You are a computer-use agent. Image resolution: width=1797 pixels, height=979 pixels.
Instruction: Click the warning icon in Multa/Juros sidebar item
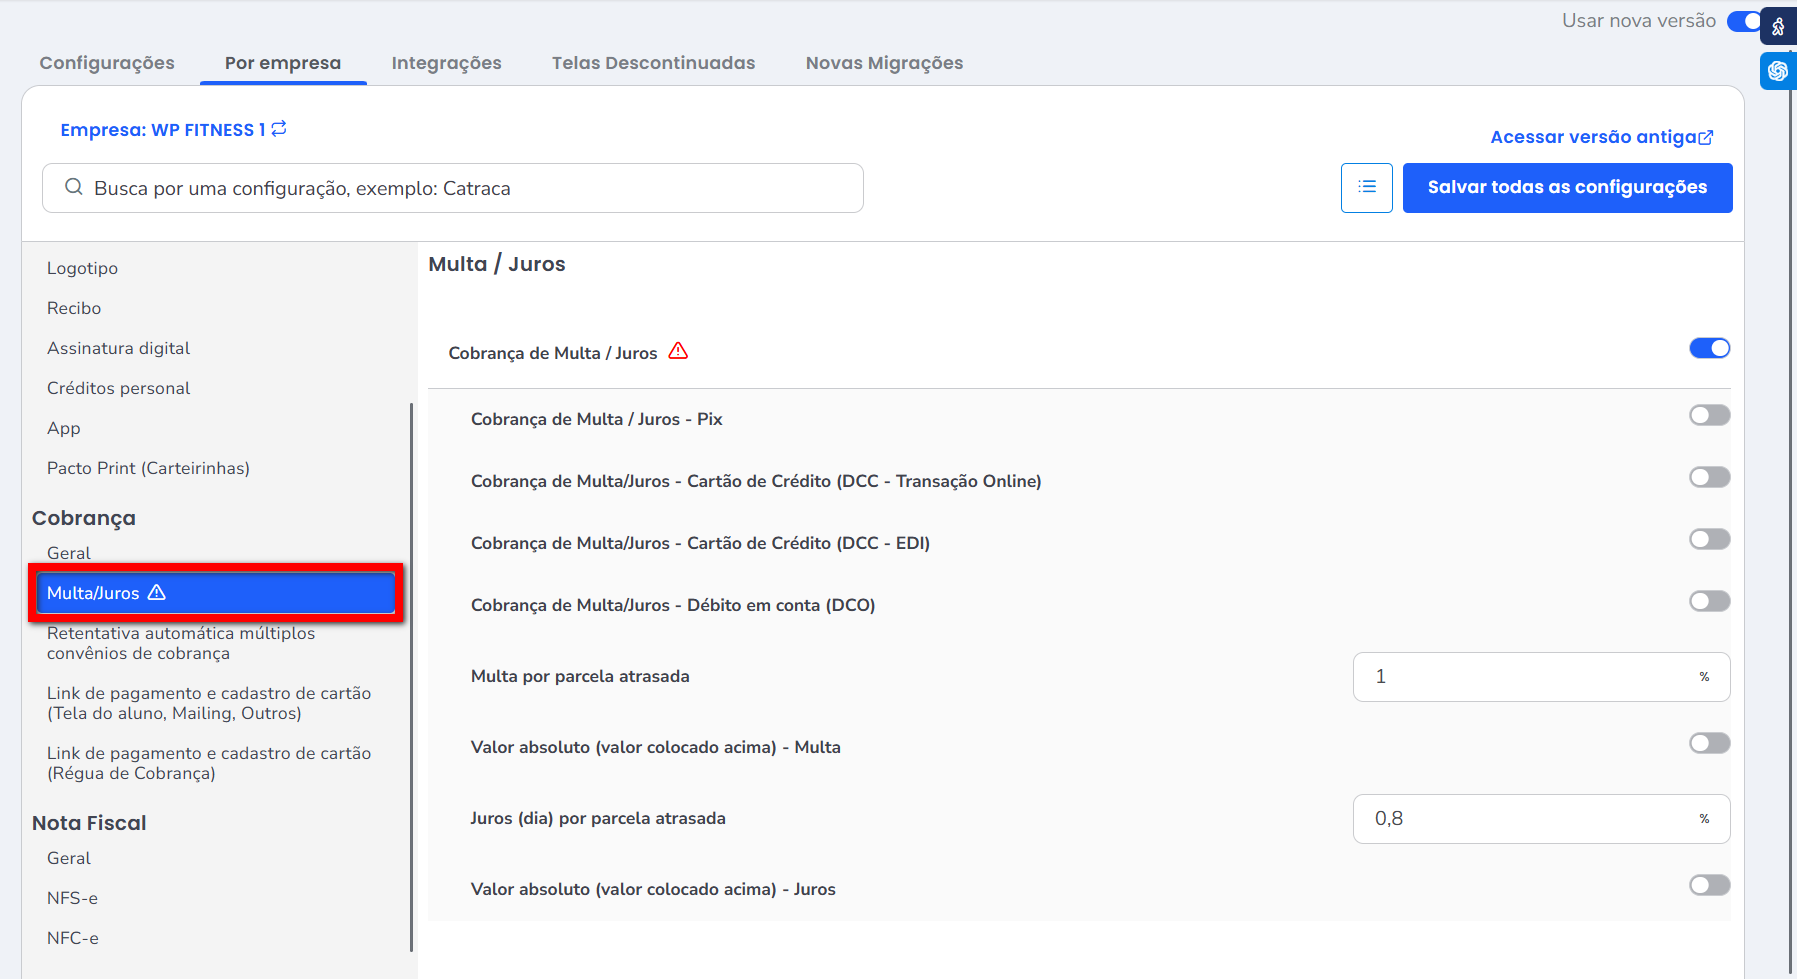pyautogui.click(x=157, y=593)
